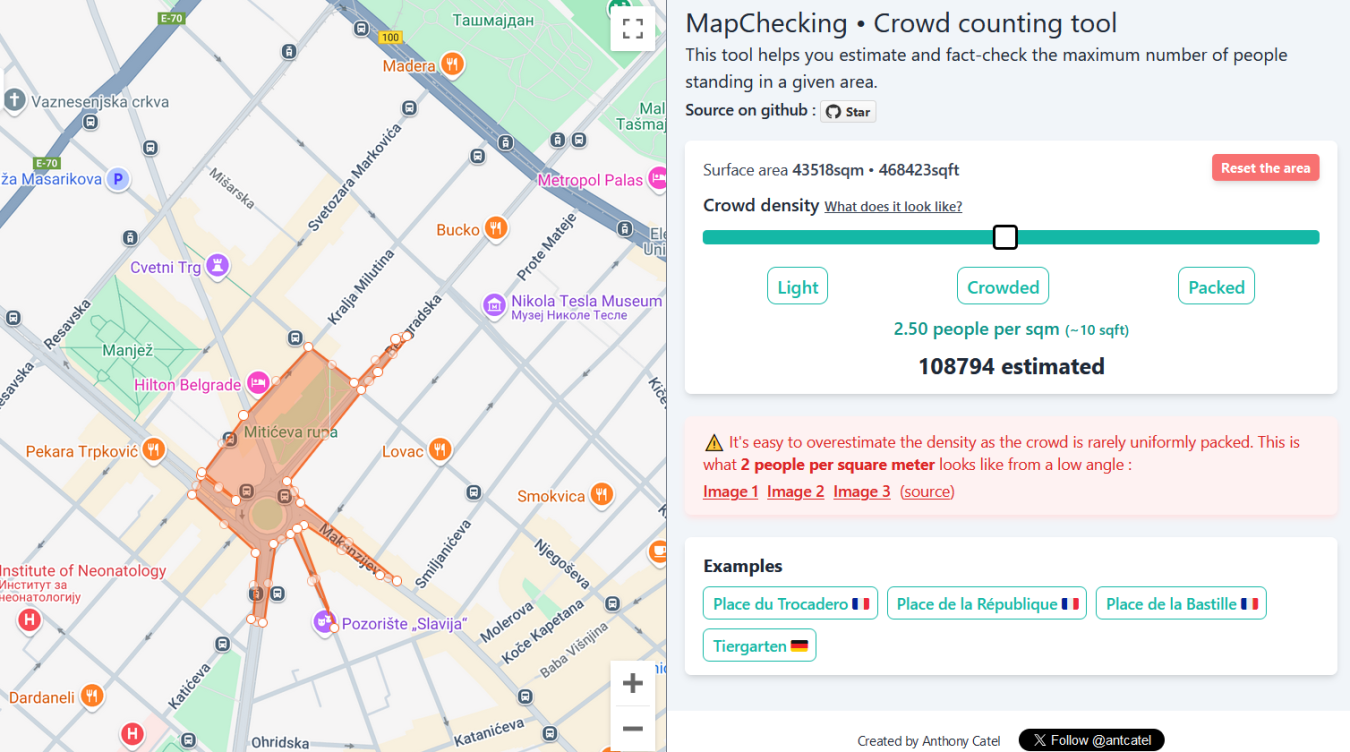The image size is (1350, 752).
Task: Reset the area
Action: (x=1265, y=168)
